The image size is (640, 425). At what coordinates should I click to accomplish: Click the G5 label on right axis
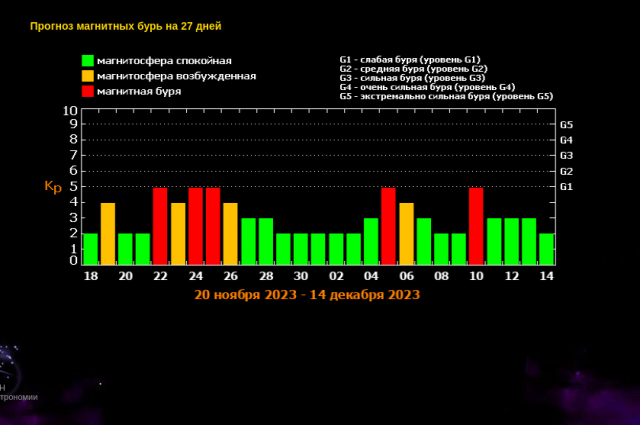coord(567,125)
